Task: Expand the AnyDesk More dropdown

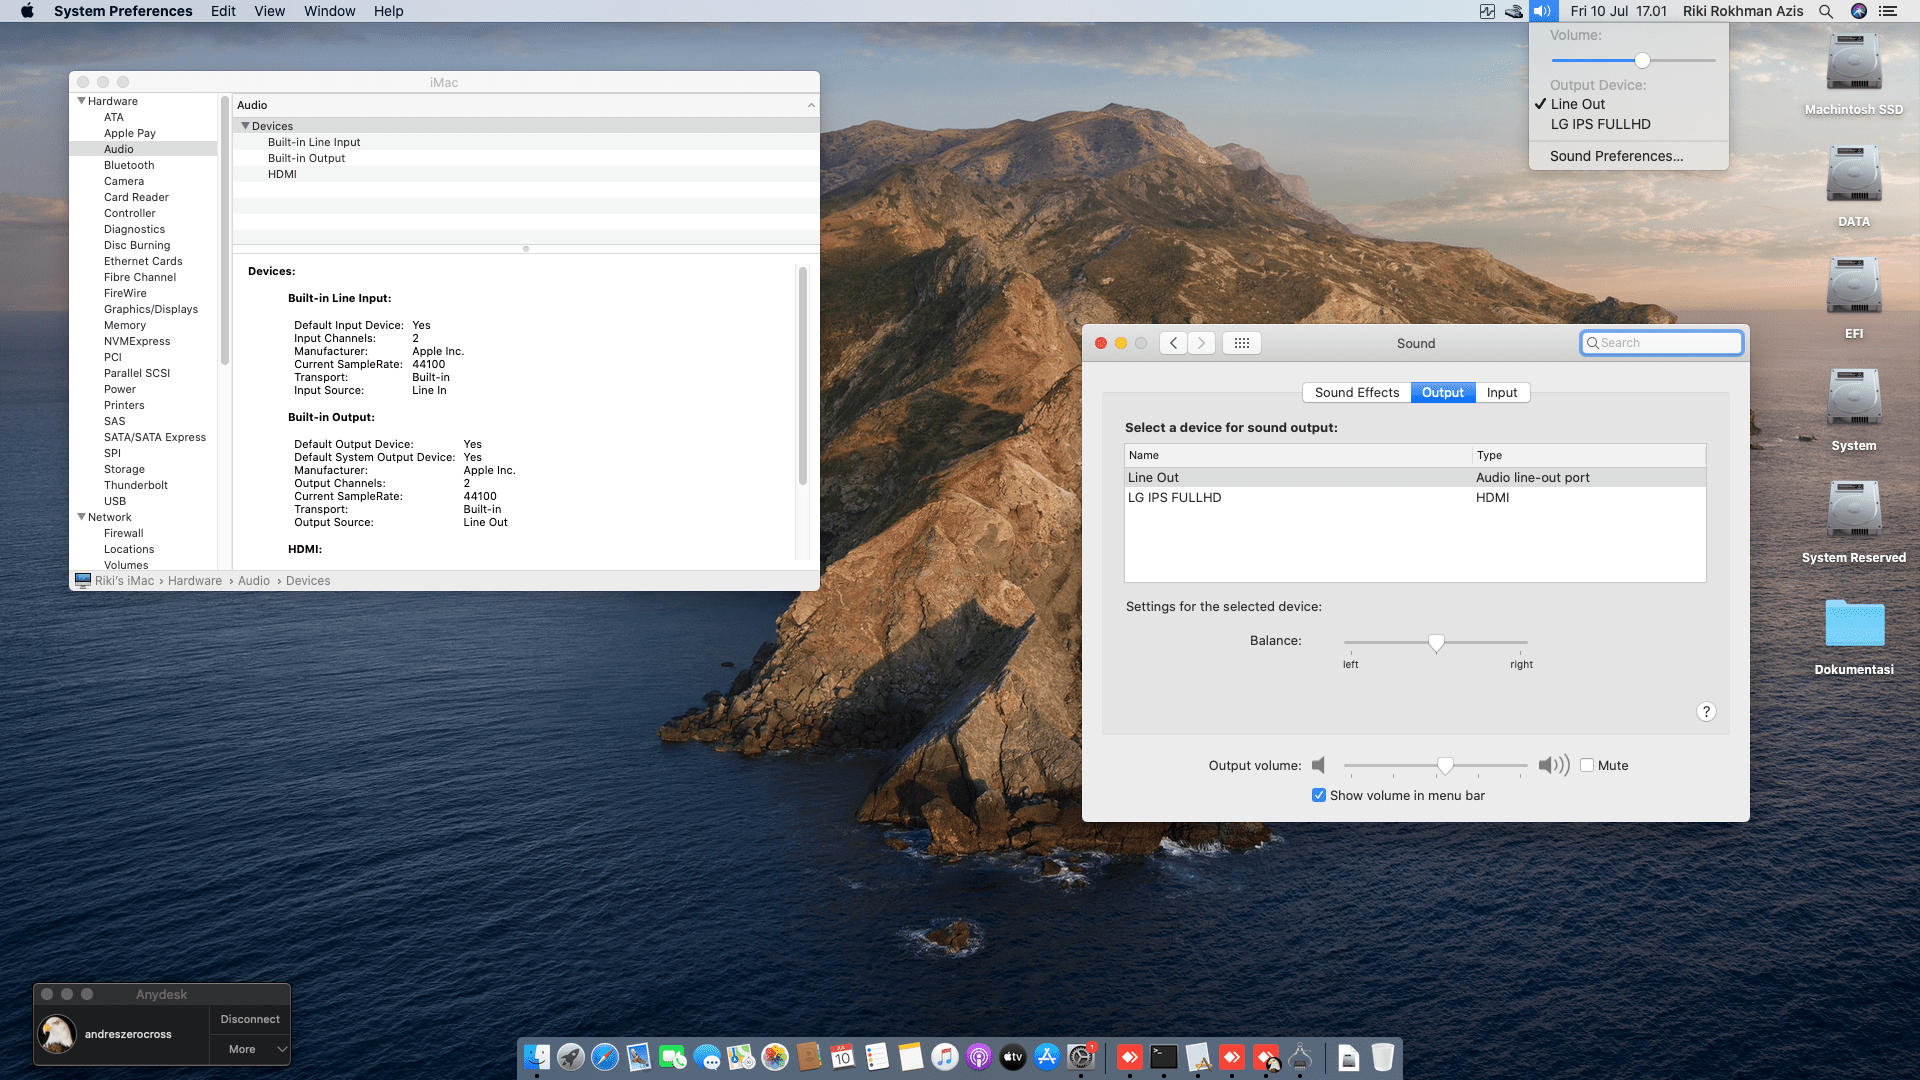Action: coord(250,1049)
